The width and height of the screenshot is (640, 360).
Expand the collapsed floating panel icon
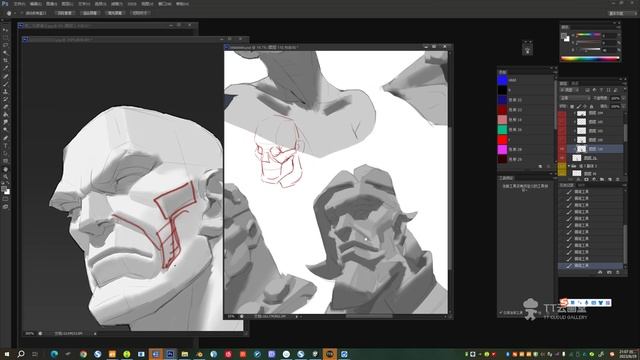pyautogui.click(x=527, y=50)
